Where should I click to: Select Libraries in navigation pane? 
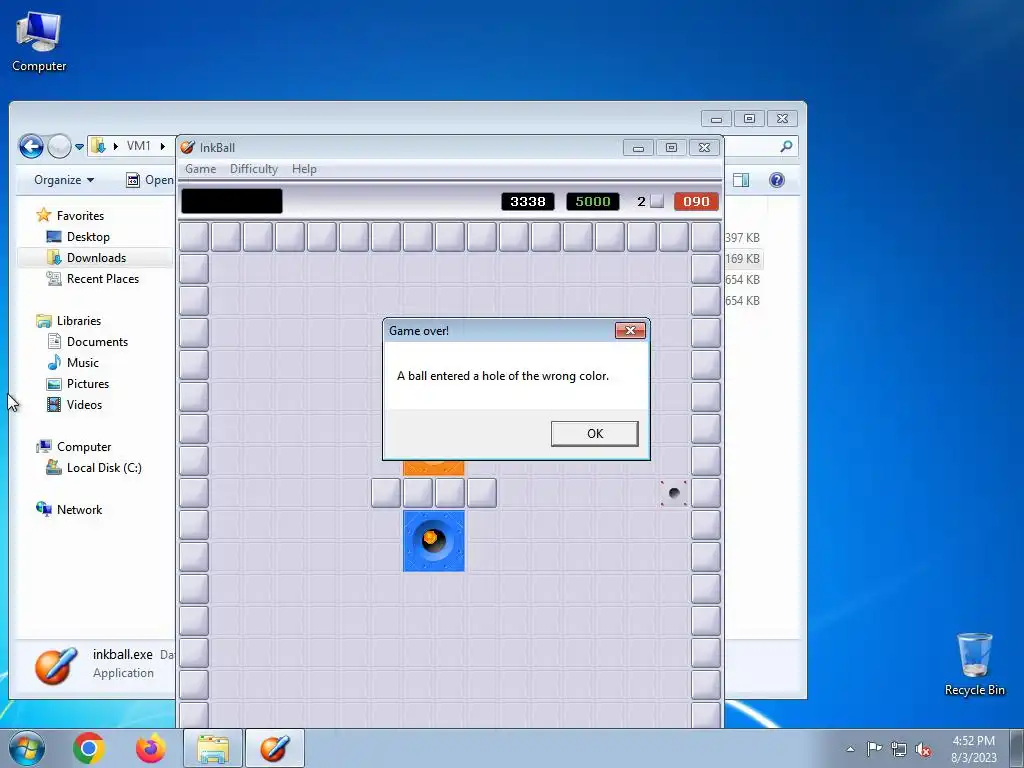(x=78, y=321)
